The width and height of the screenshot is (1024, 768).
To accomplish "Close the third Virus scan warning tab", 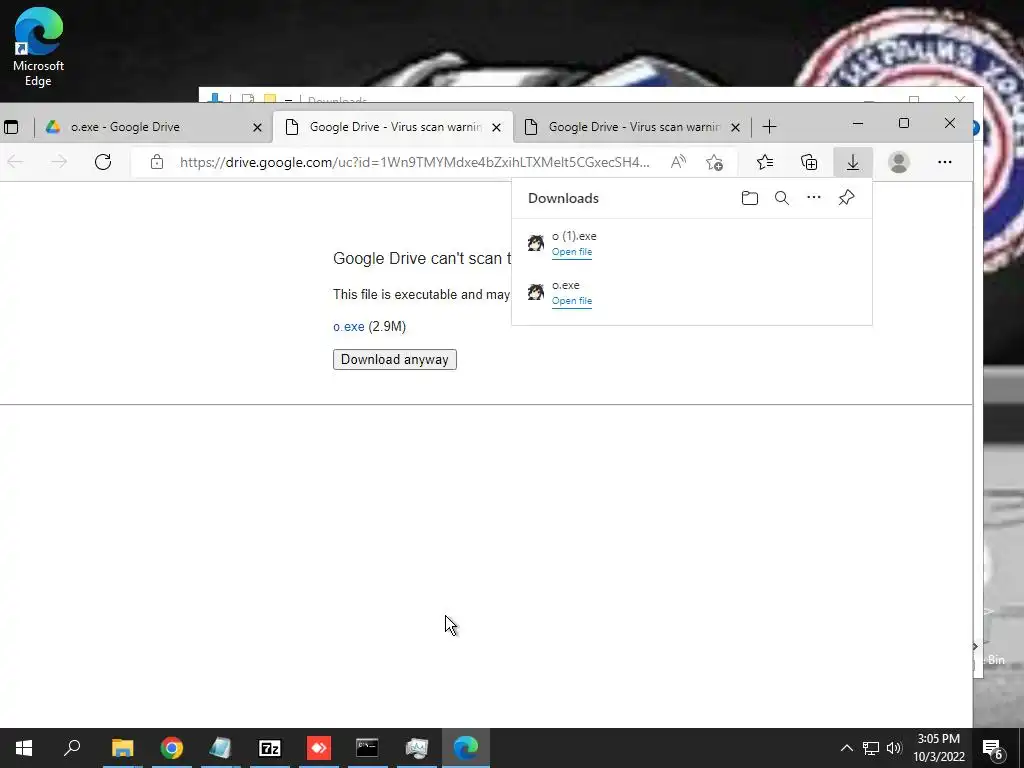I will coord(735,127).
